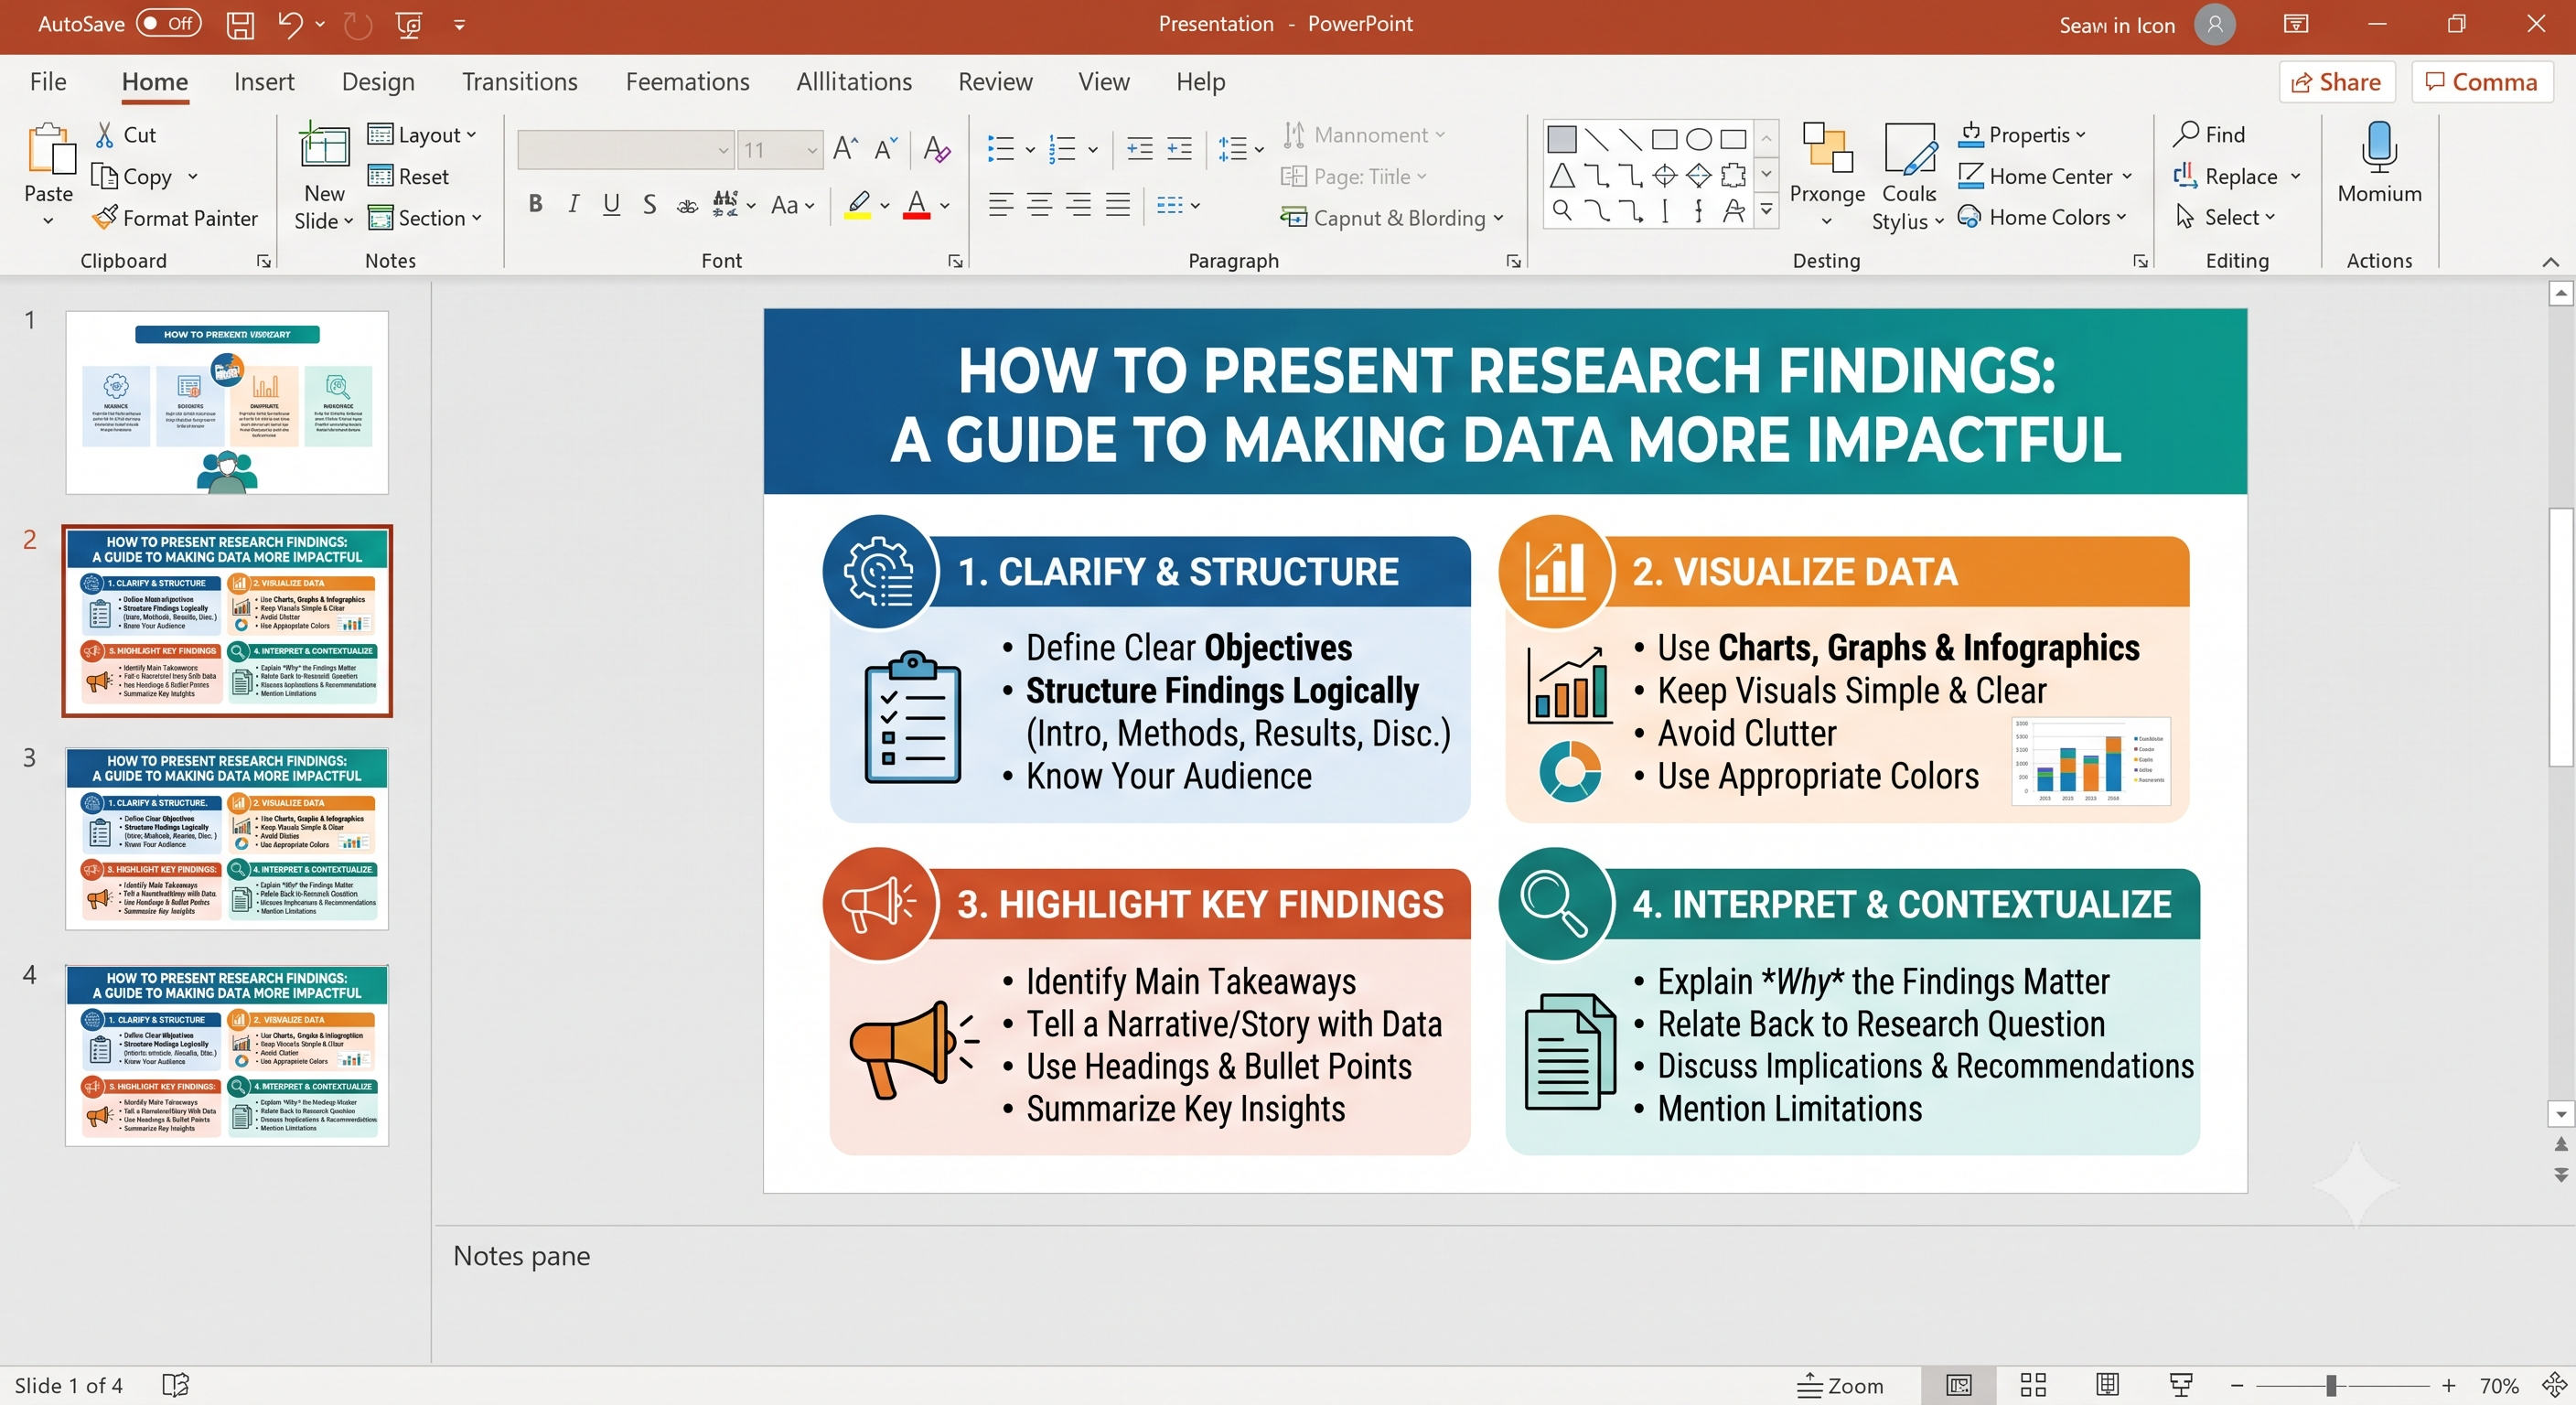Click the New Slide icon
This screenshot has height=1405, width=2576.
tap(325, 145)
